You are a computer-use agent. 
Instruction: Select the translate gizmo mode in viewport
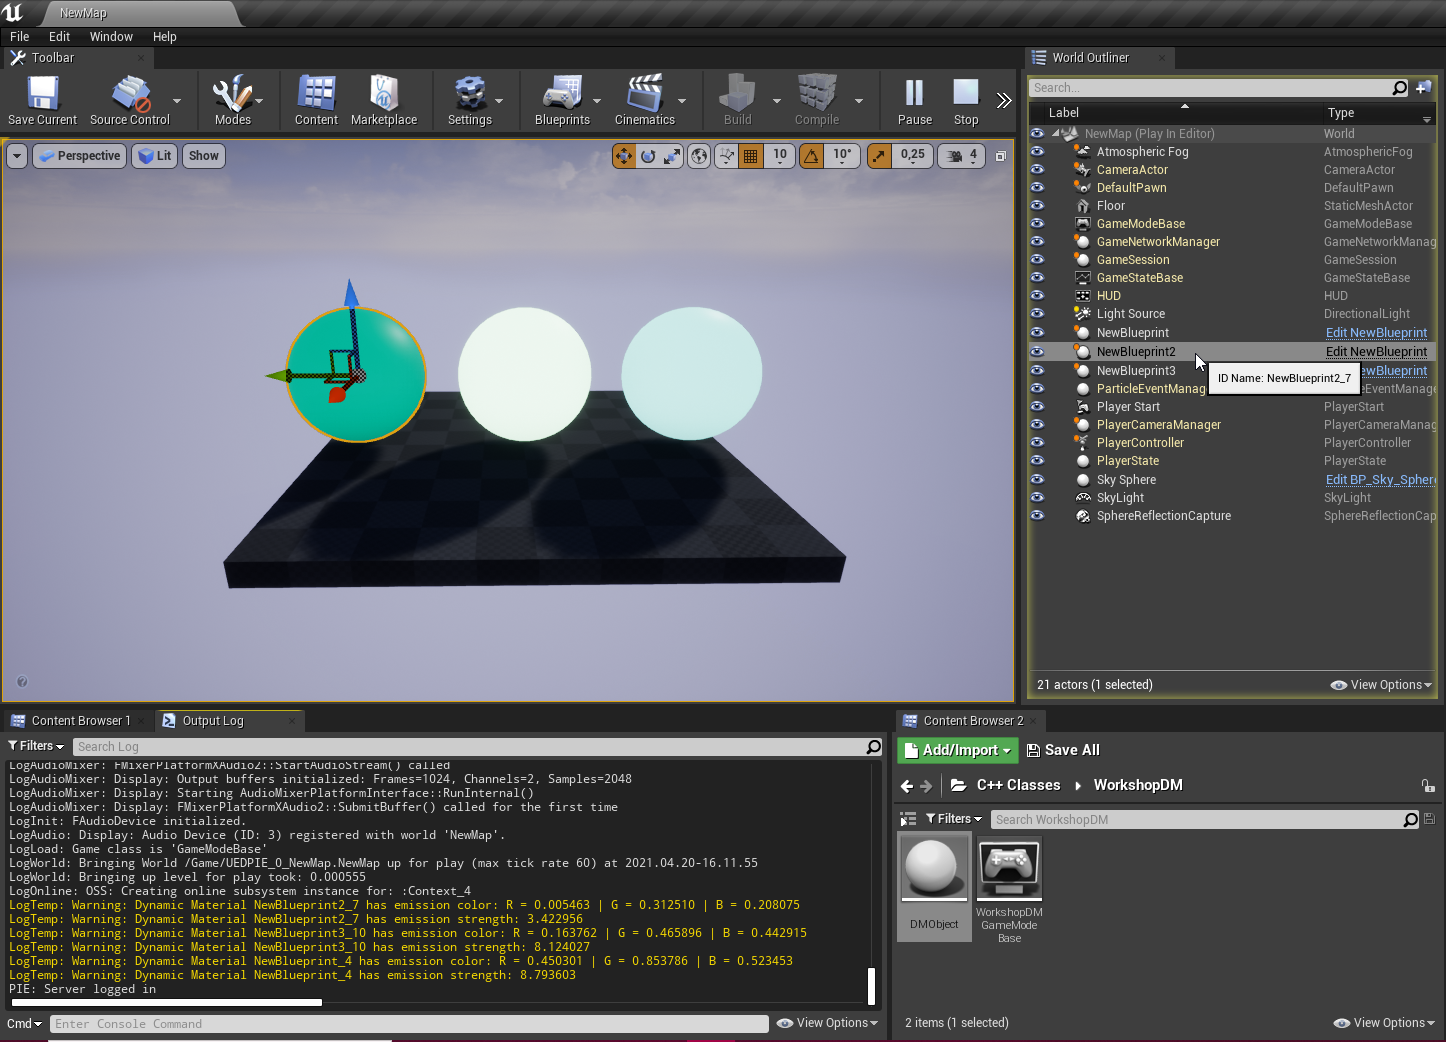624,156
